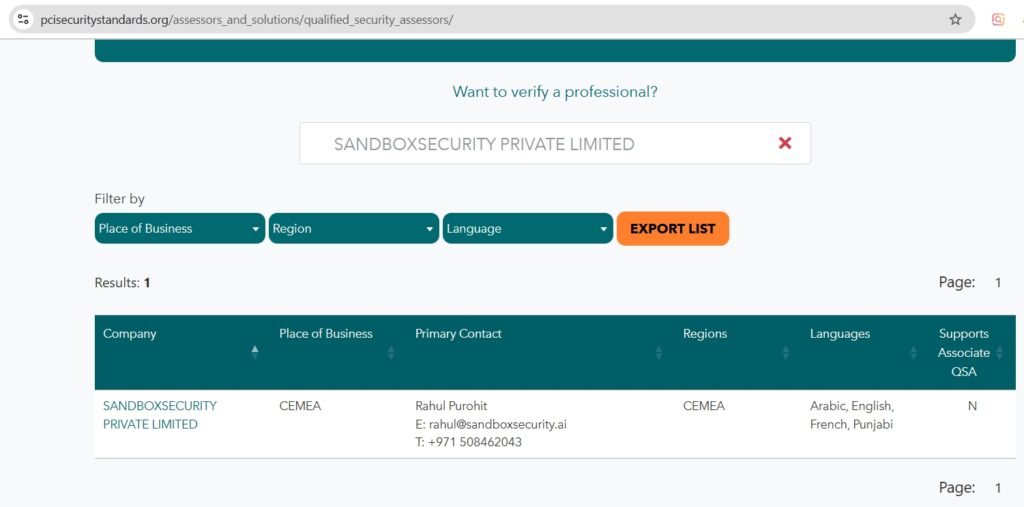Click the site information icon in address bar
Screen dimensions: 1024x507
coord(24,19)
